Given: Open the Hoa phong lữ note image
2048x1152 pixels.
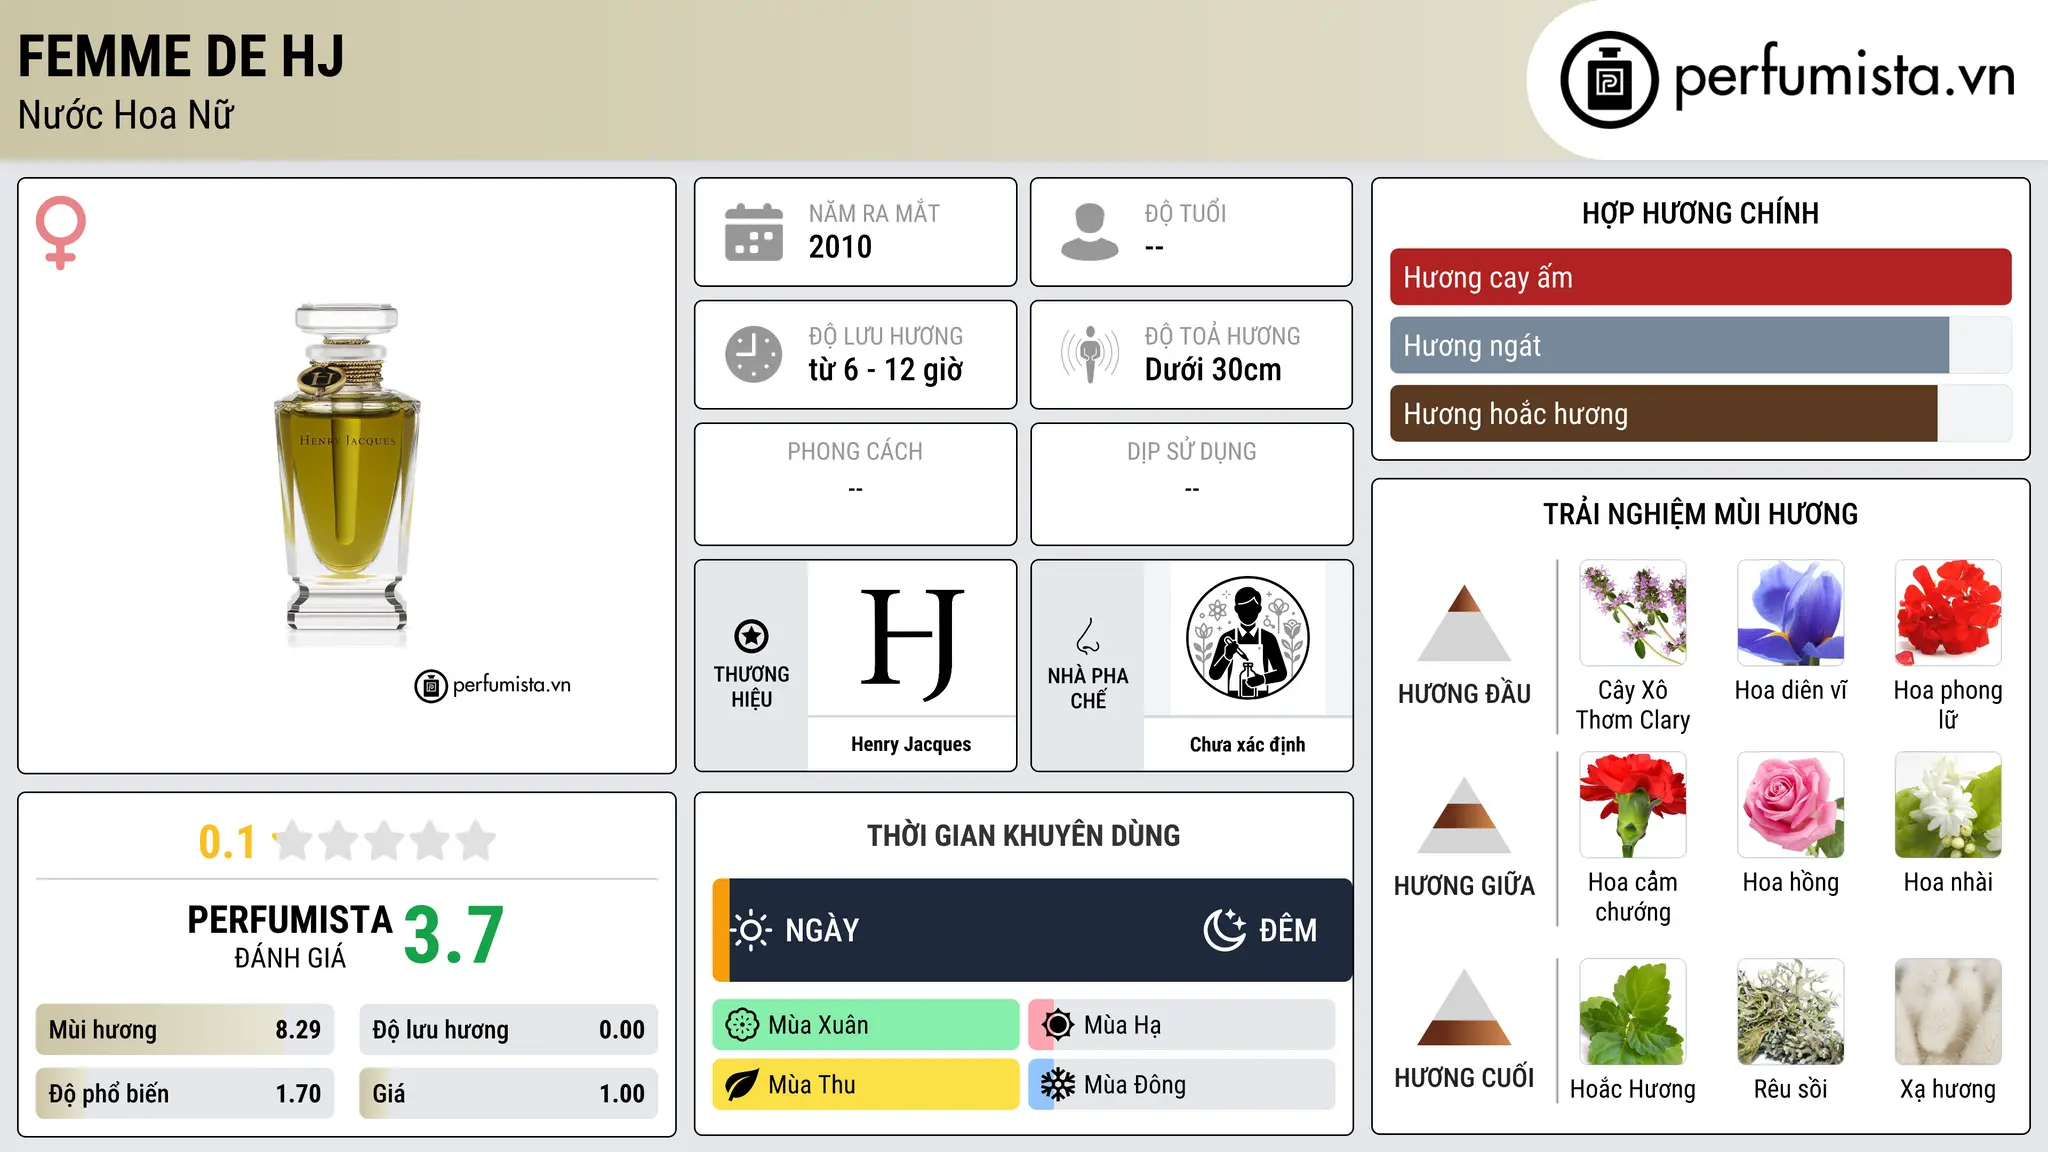Looking at the screenshot, I should coord(1948,613).
